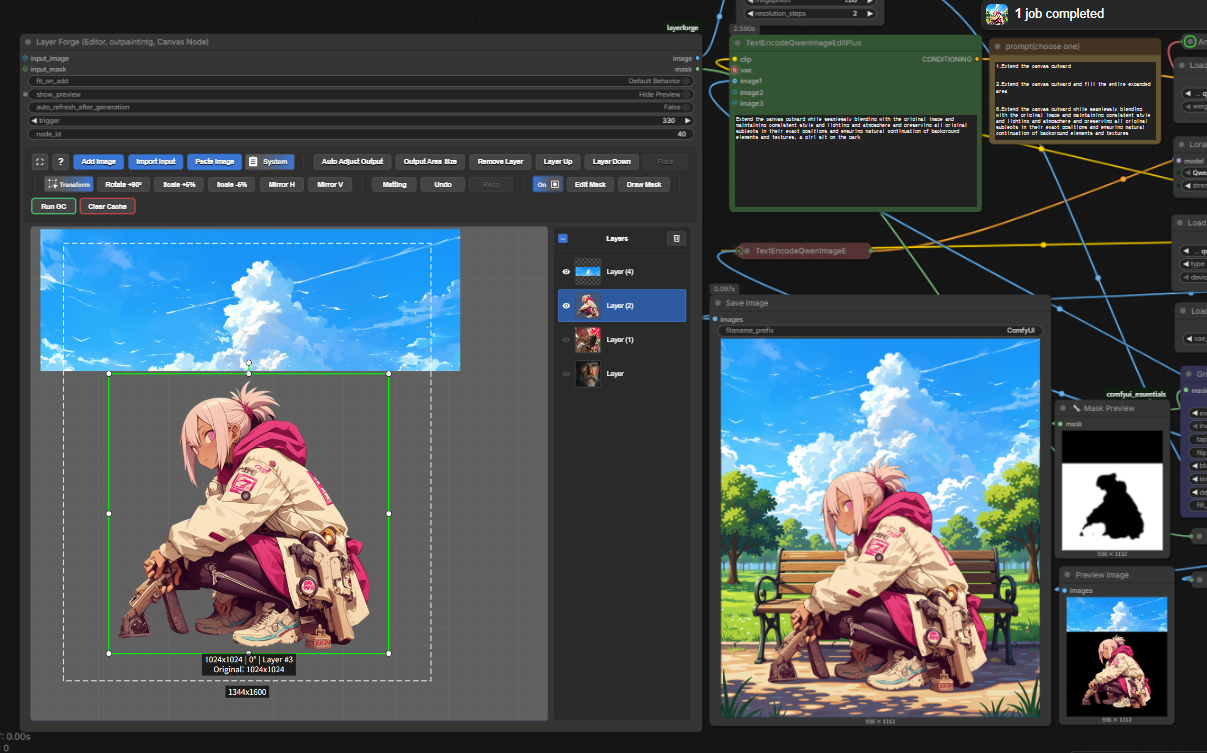This screenshot has width=1207, height=753.
Task: Click the blue minus icon beside Layers title
Action: tap(563, 239)
